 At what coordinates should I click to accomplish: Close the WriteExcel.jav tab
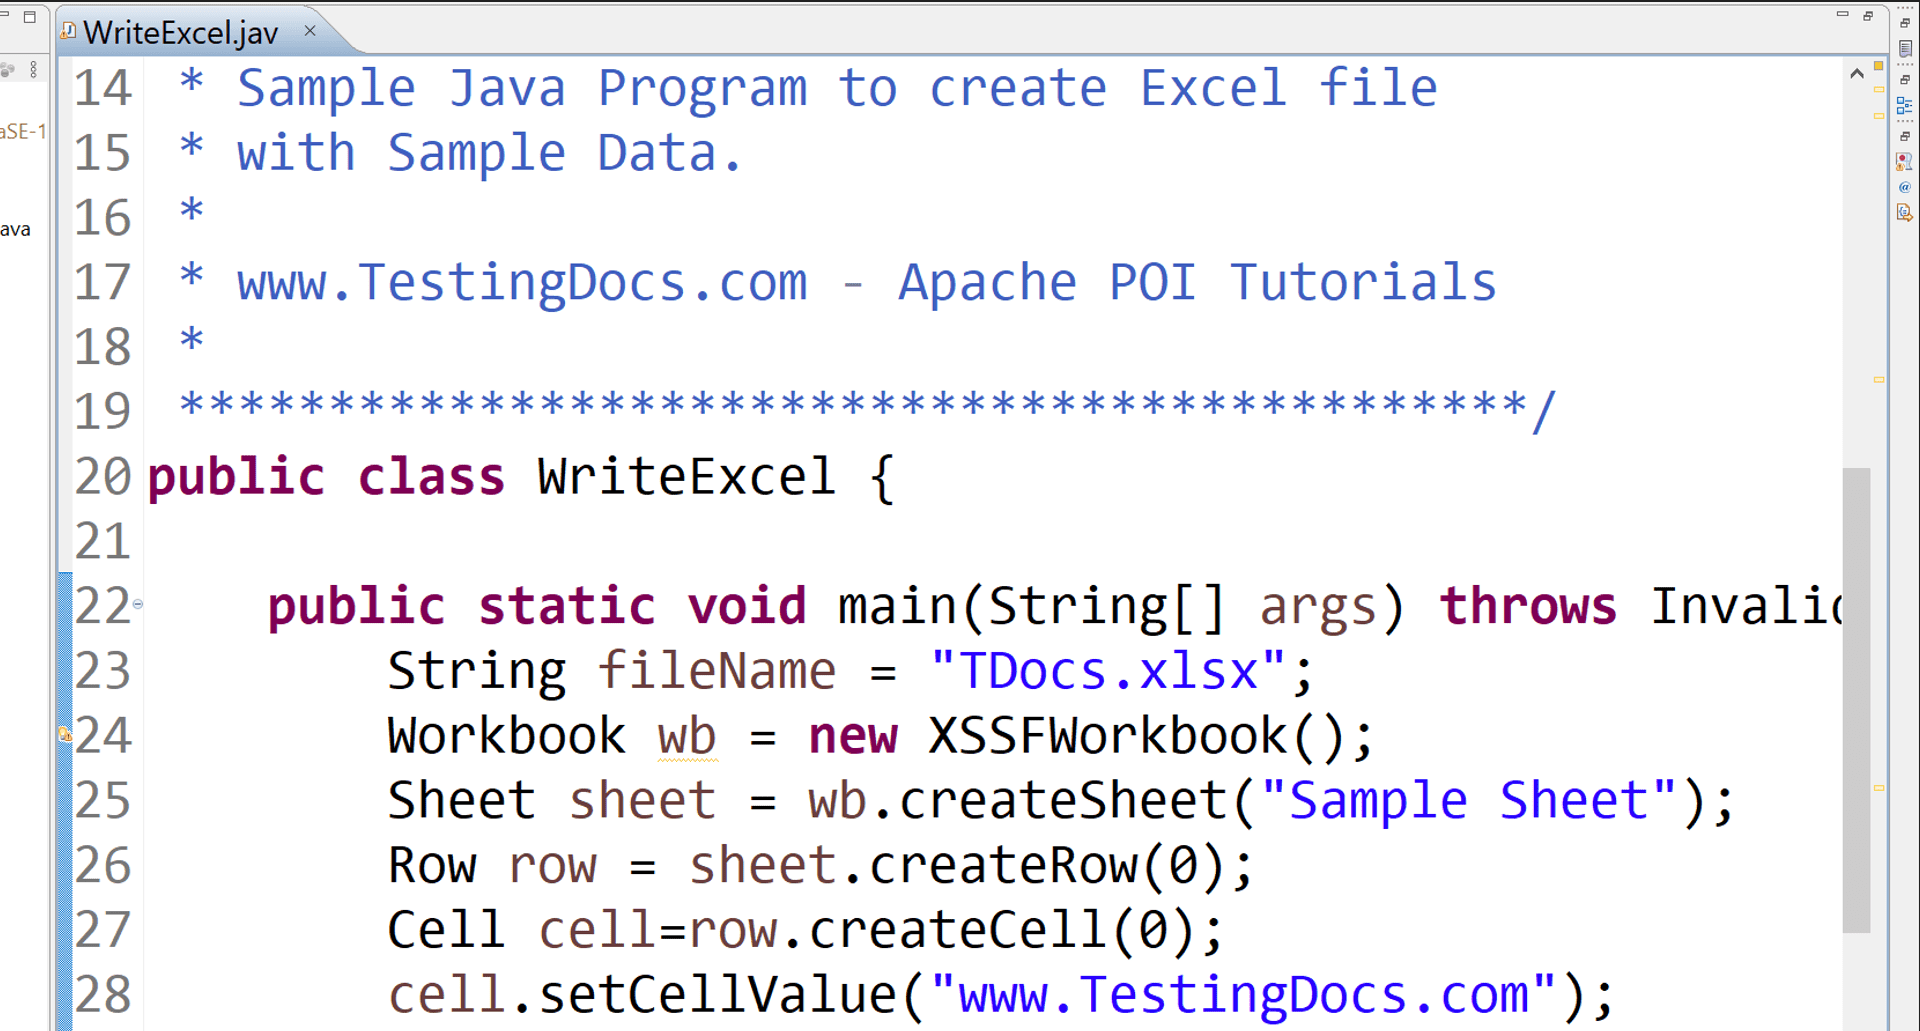[309, 31]
